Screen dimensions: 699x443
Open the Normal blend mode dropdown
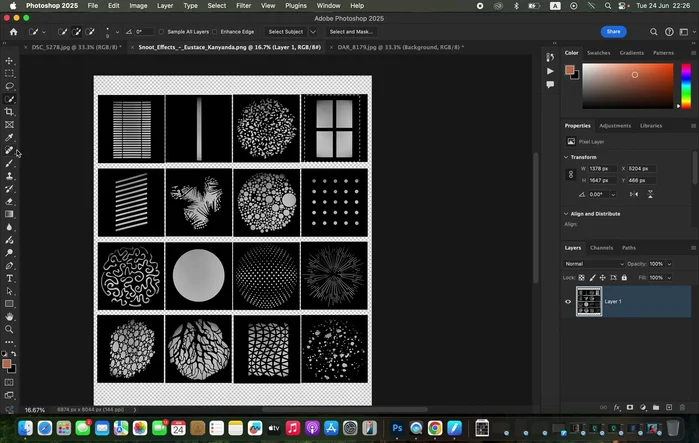coord(593,264)
